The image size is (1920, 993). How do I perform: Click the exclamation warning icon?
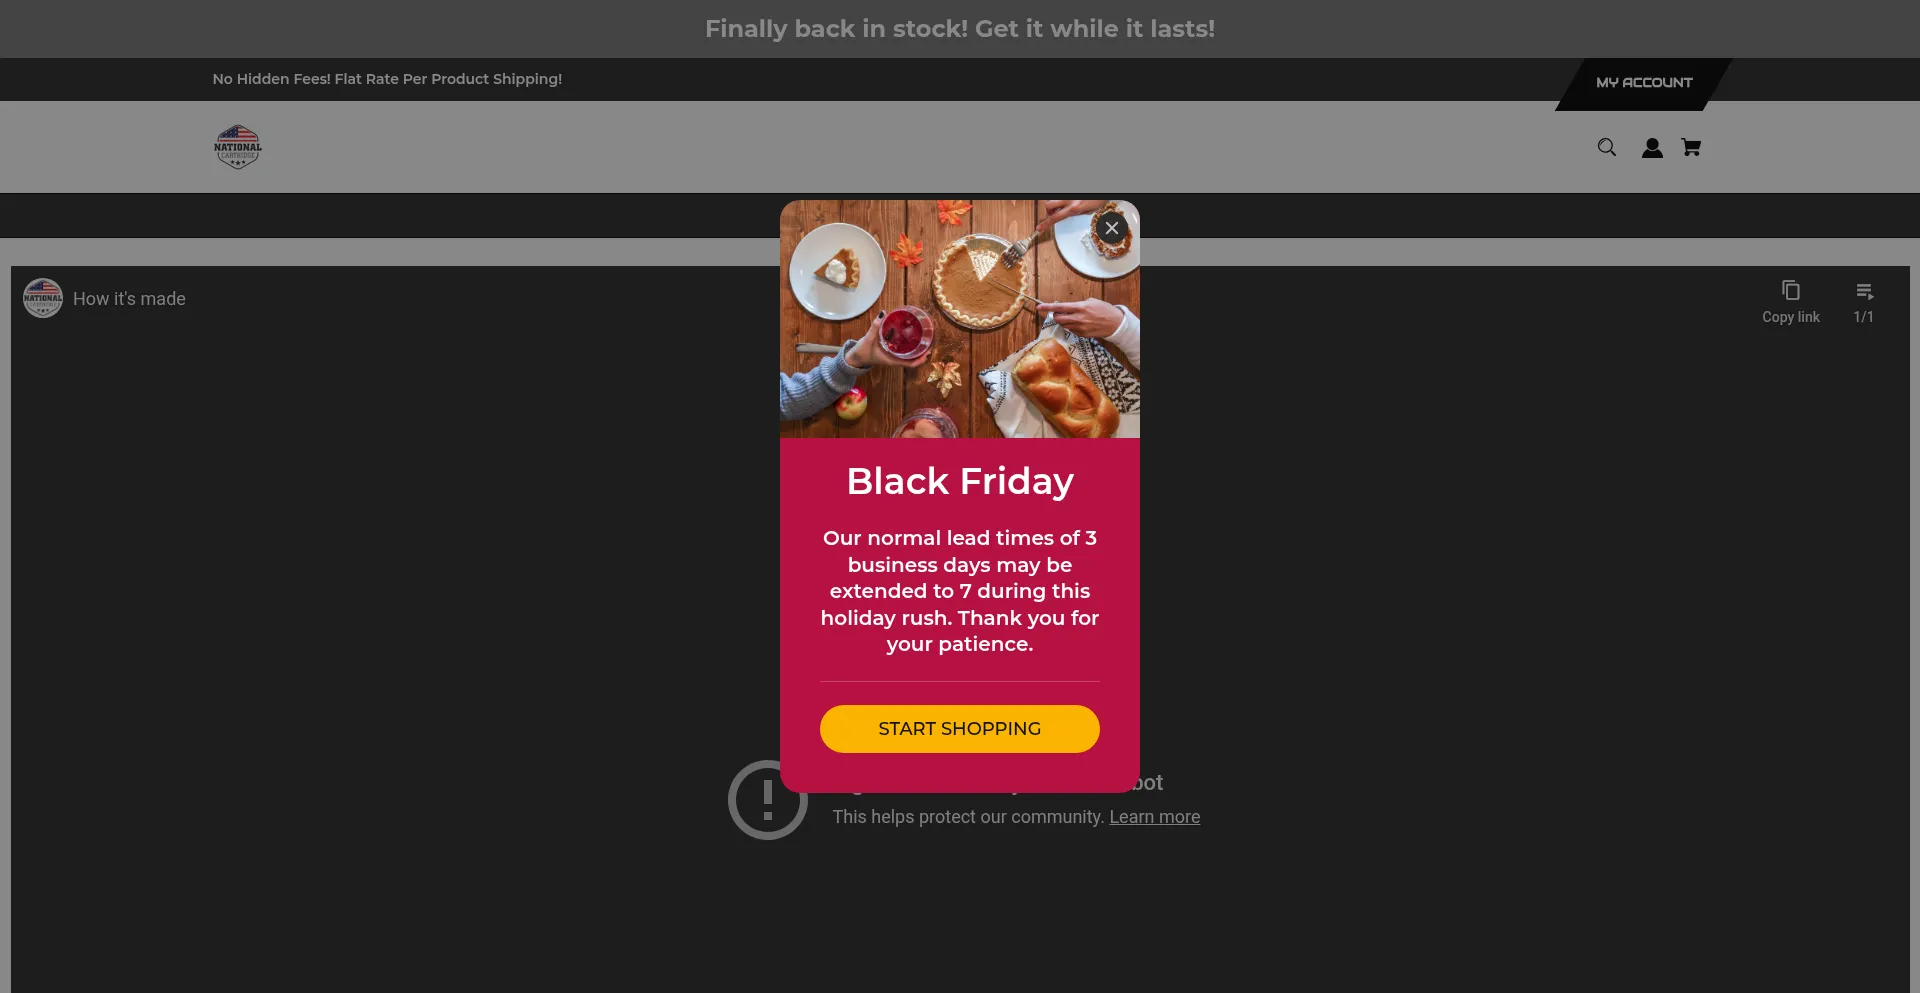click(x=767, y=800)
